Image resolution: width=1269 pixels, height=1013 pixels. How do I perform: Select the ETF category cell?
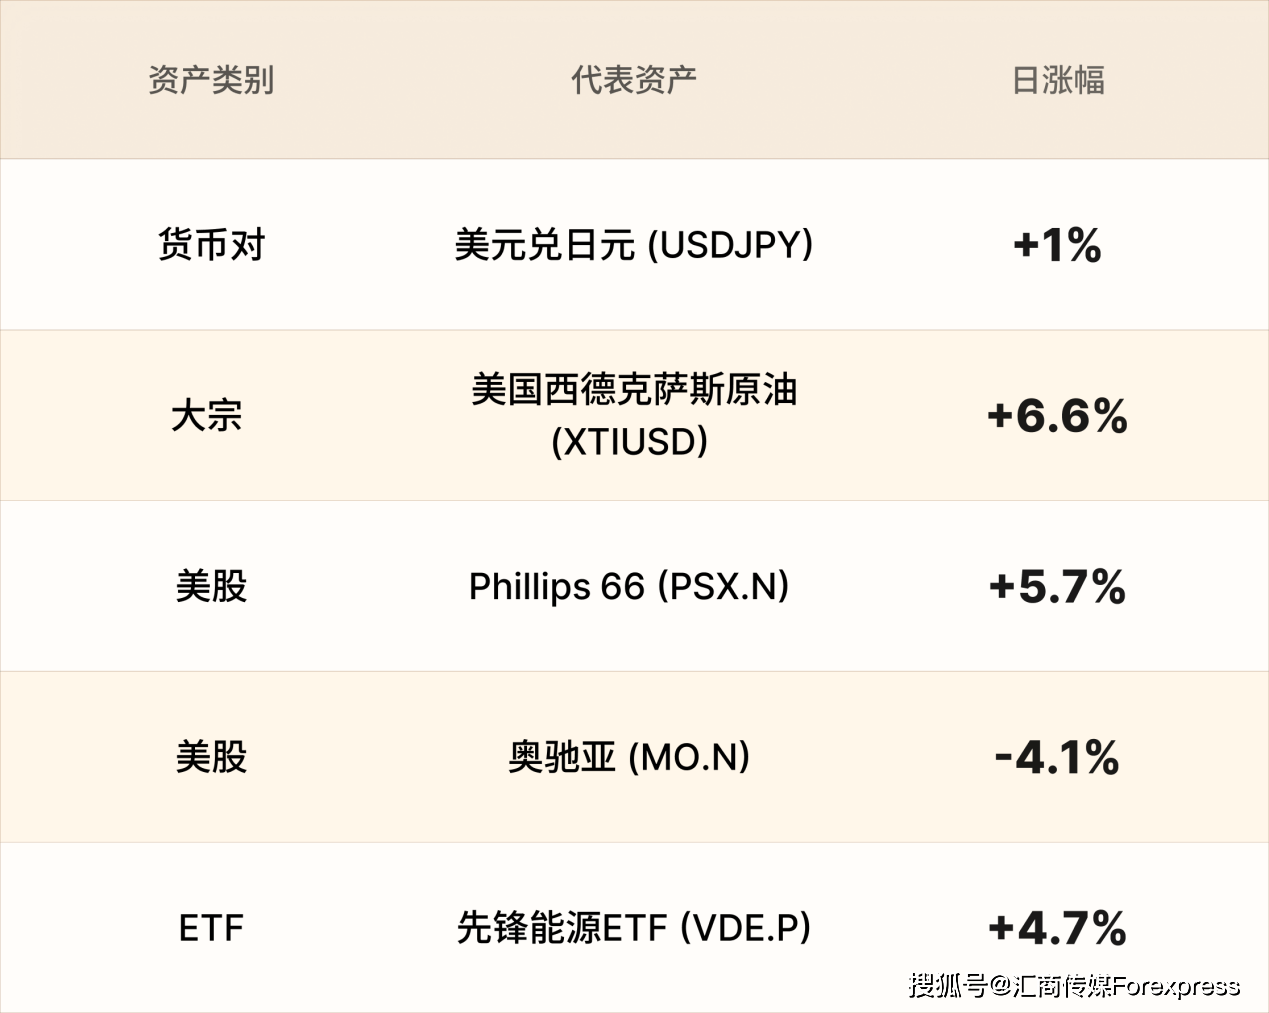211,928
